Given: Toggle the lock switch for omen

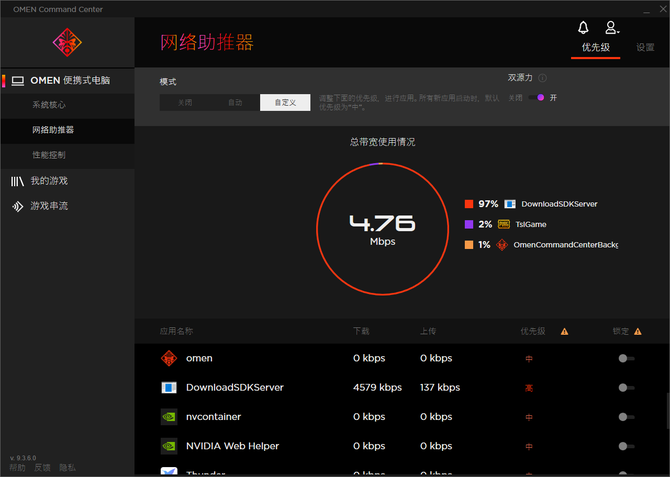Looking at the screenshot, I should 626,358.
